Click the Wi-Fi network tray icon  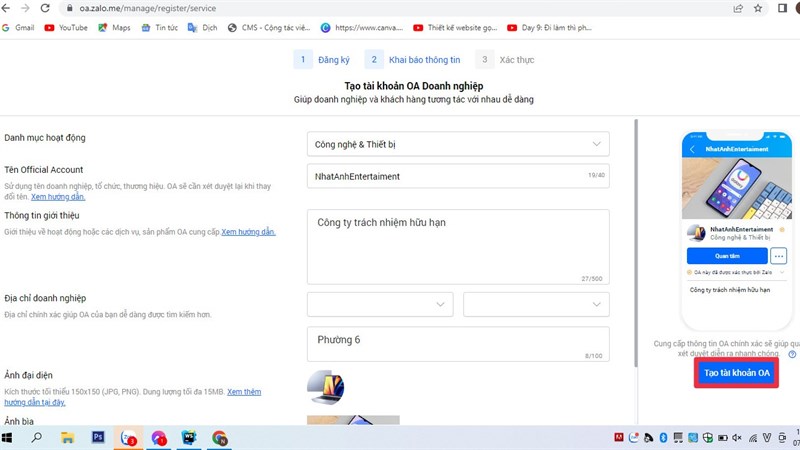pos(753,438)
